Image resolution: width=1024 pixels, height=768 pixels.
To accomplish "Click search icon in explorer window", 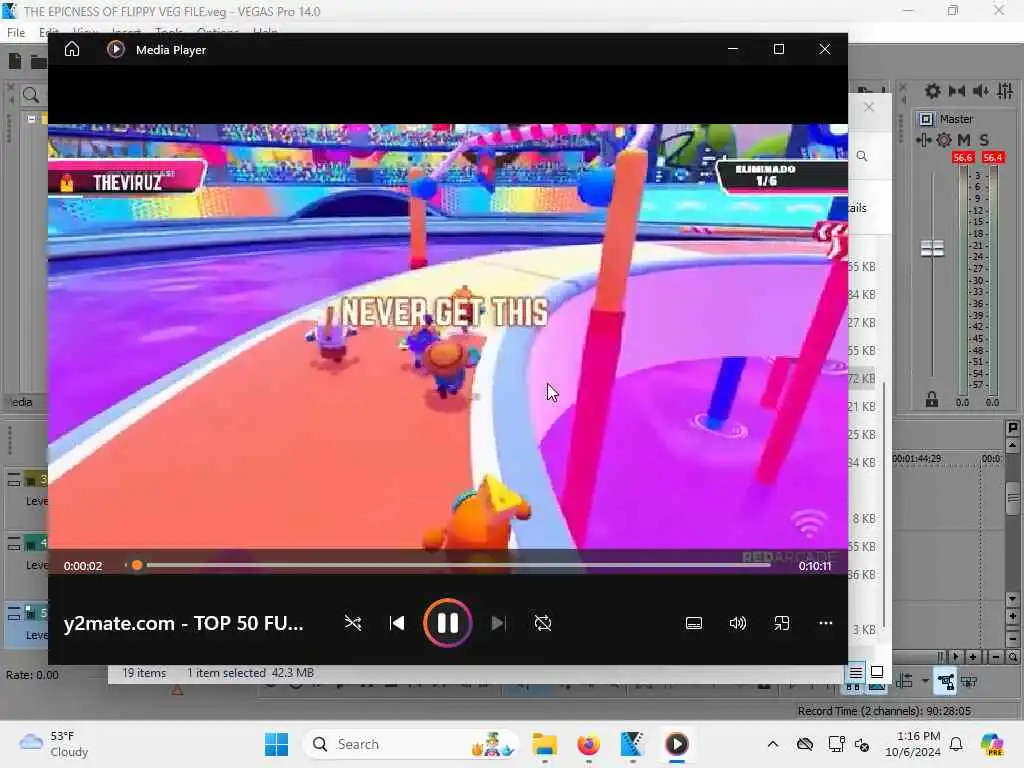I will pyautogui.click(x=862, y=156).
